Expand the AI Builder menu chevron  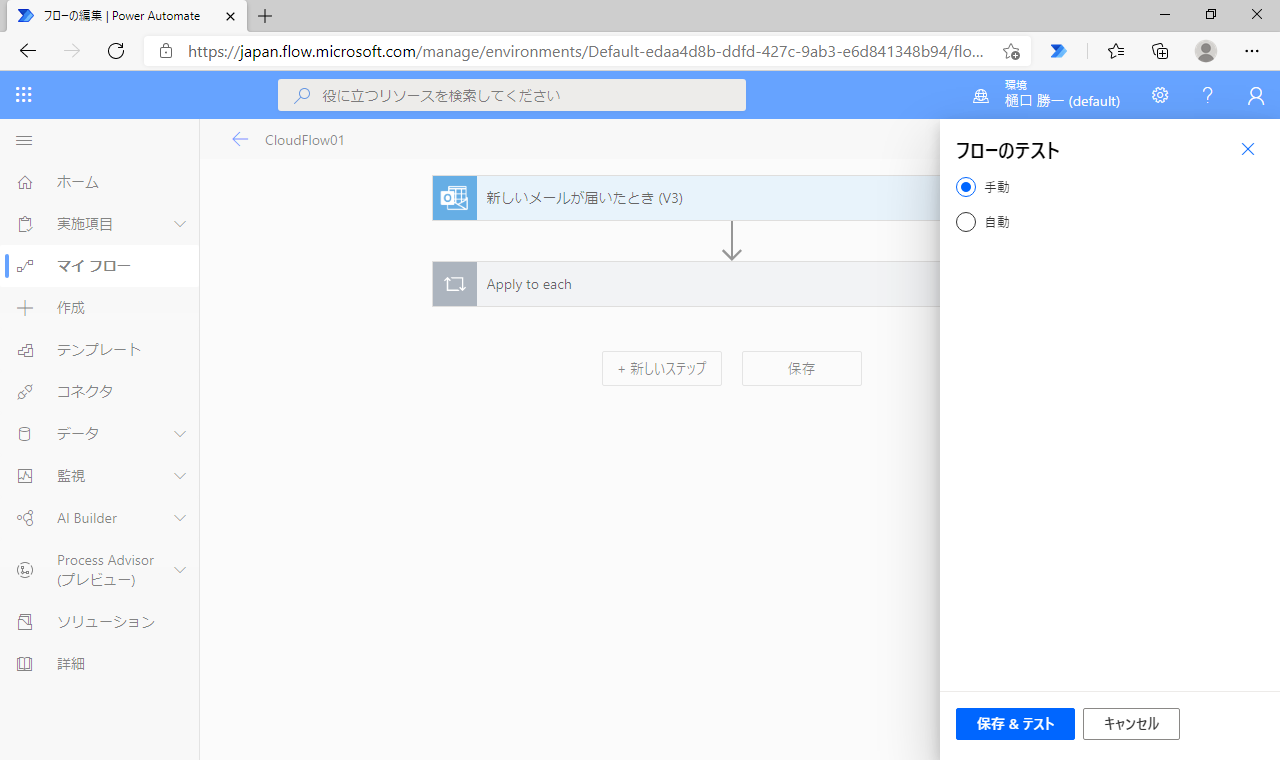coord(180,518)
